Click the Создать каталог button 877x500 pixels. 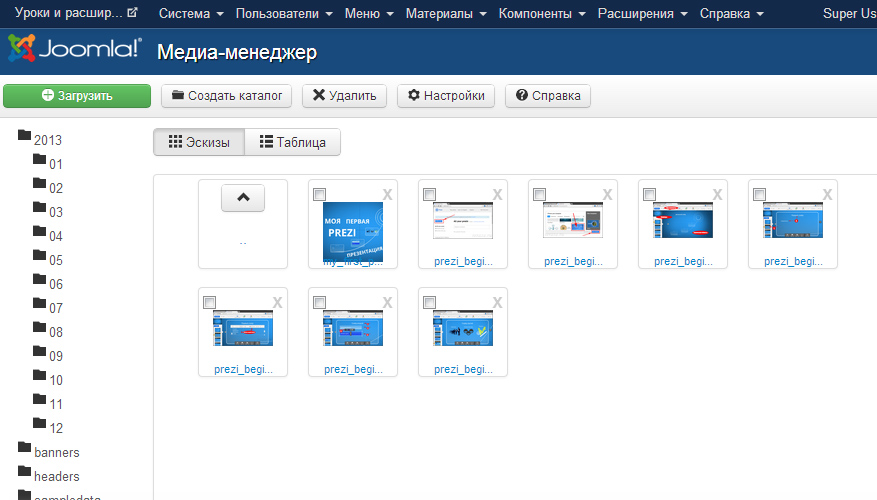[x=227, y=96]
